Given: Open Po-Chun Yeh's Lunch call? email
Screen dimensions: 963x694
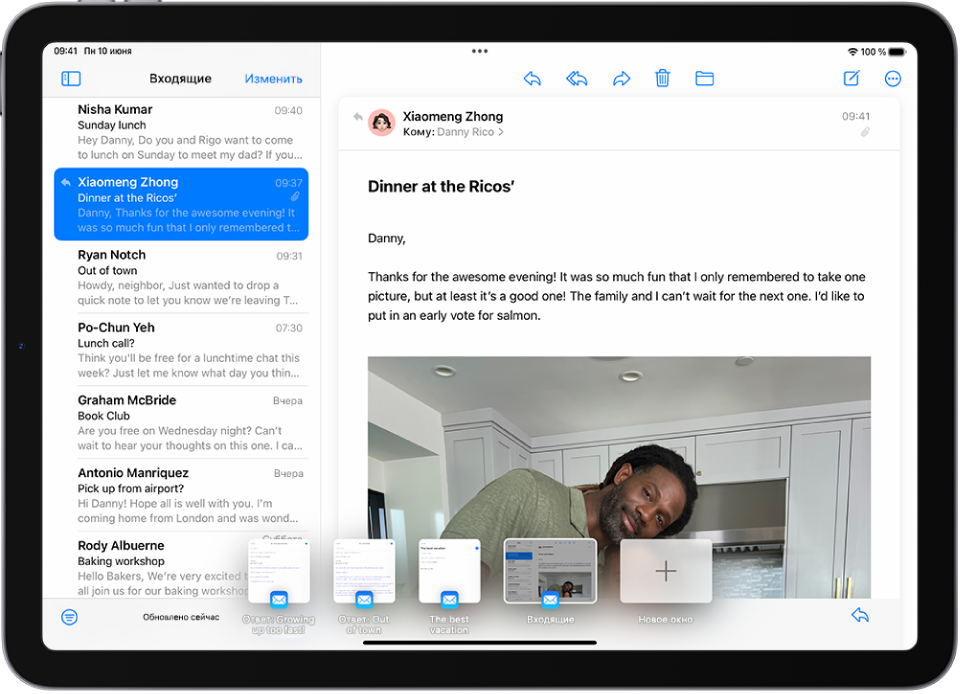Looking at the screenshot, I should [181, 349].
